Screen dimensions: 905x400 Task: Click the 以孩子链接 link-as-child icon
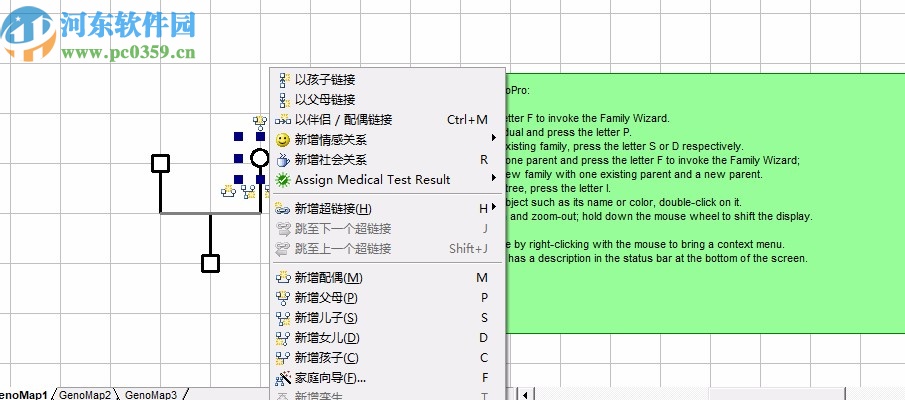(283, 80)
